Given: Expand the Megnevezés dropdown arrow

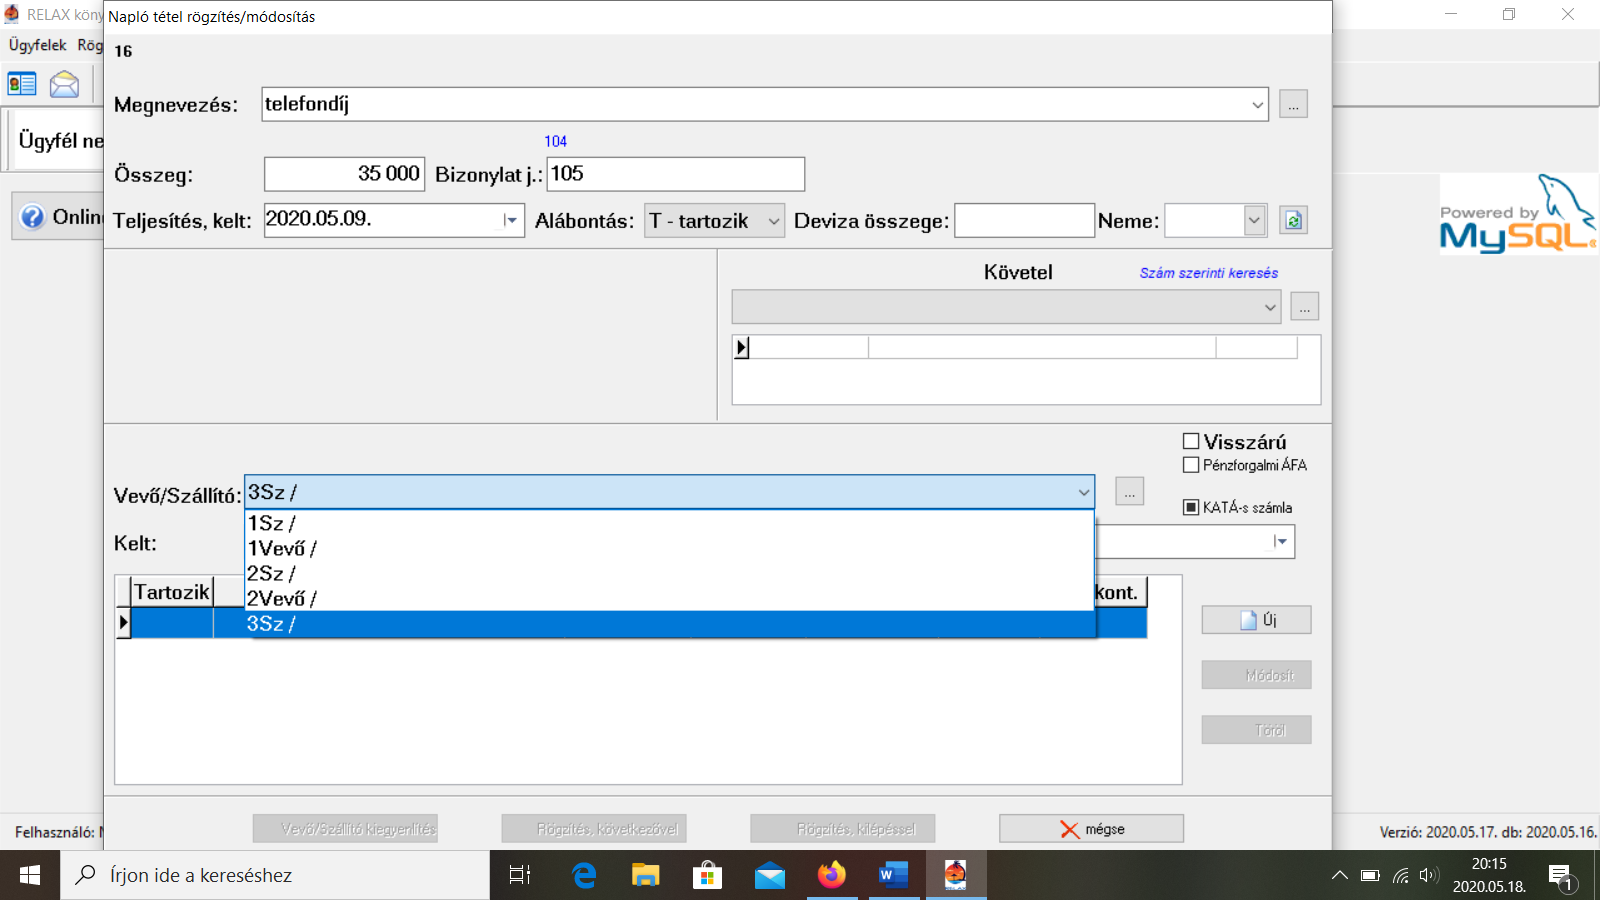Looking at the screenshot, I should coord(1257,104).
